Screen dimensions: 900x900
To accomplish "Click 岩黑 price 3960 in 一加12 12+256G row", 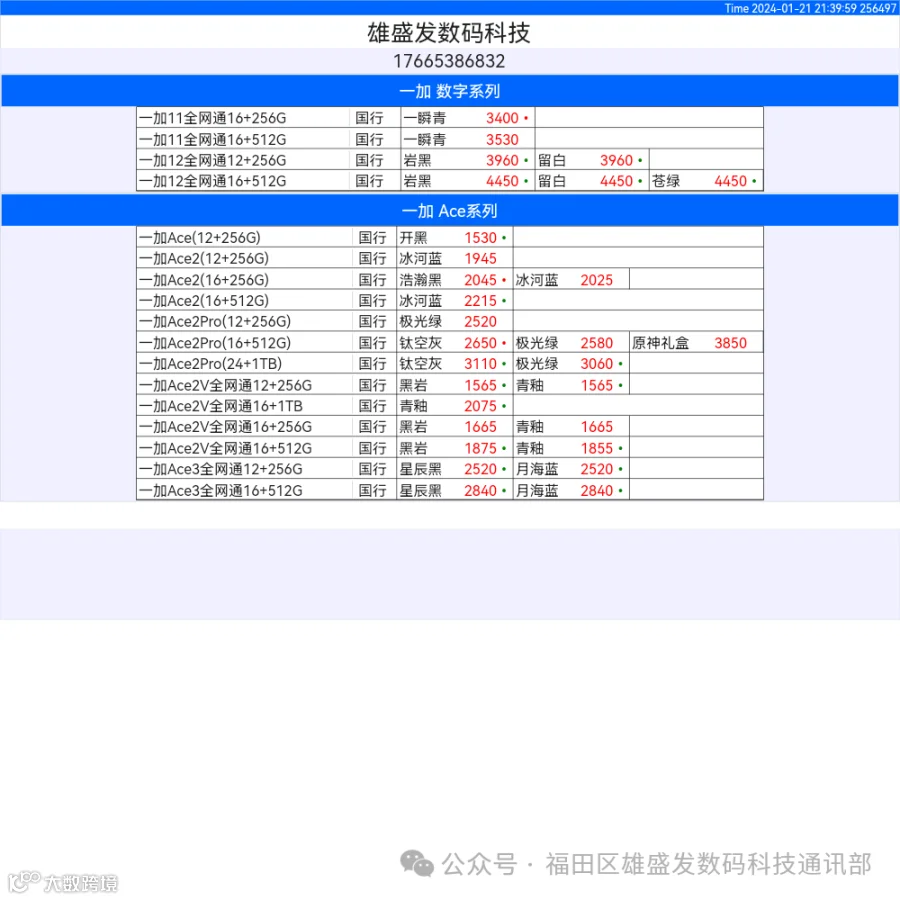I will (502, 160).
